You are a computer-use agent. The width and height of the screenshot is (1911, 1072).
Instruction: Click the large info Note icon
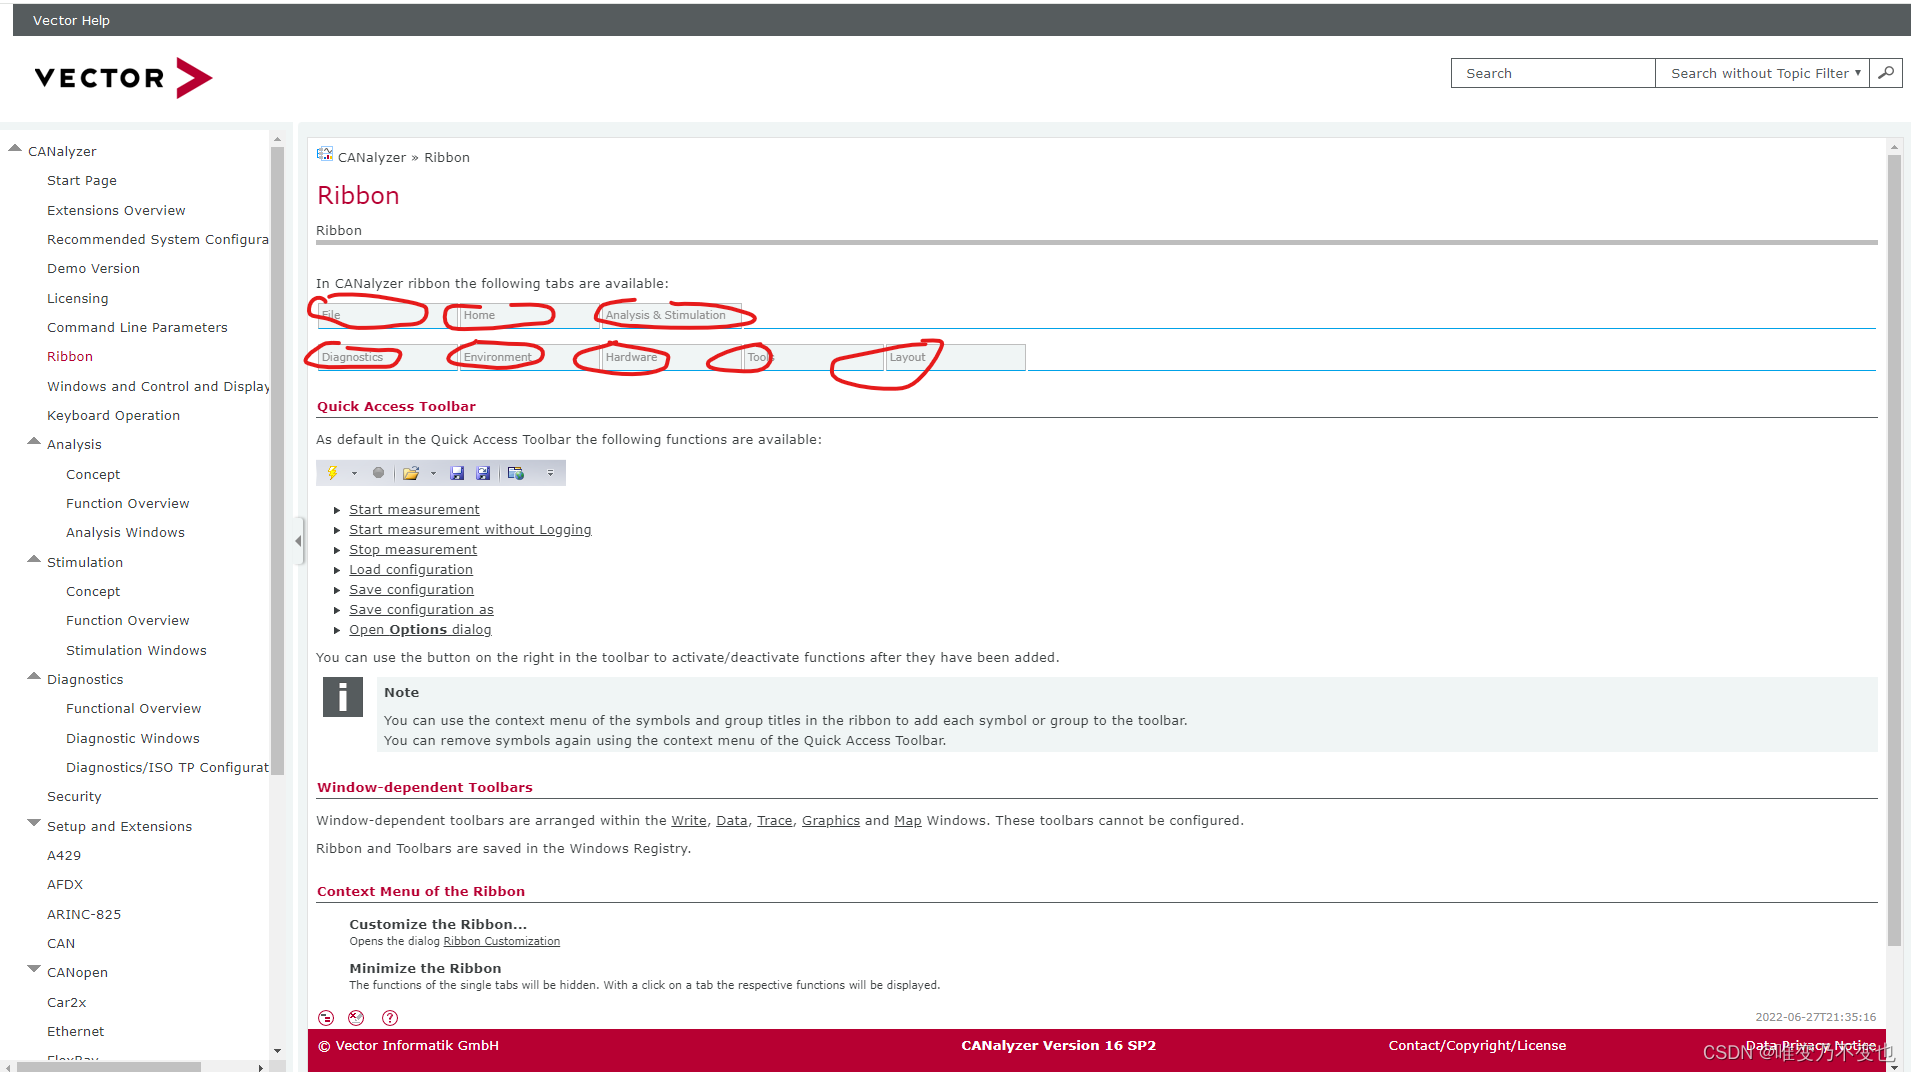[x=342, y=697]
